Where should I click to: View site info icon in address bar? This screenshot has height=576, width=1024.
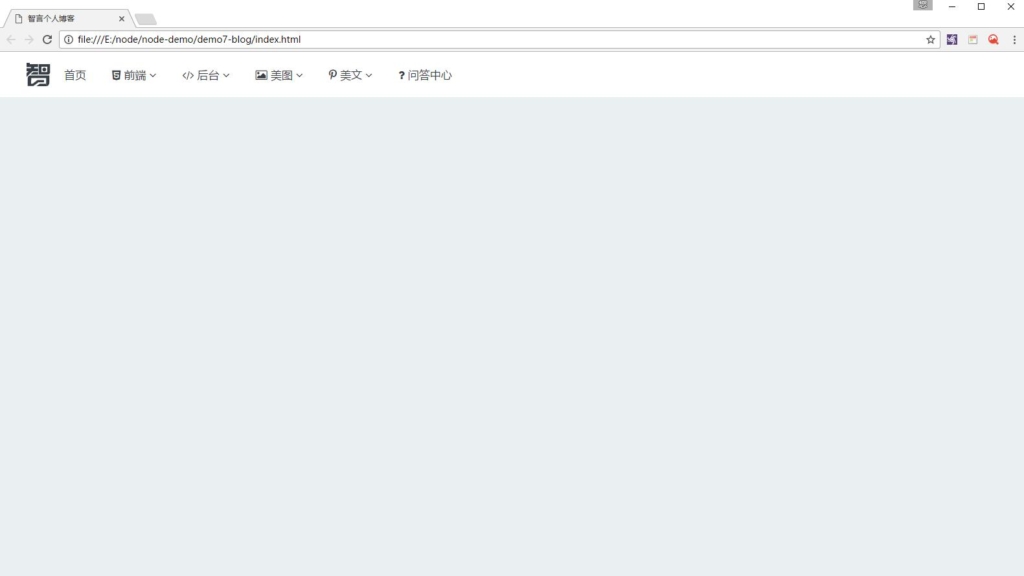click(x=69, y=39)
